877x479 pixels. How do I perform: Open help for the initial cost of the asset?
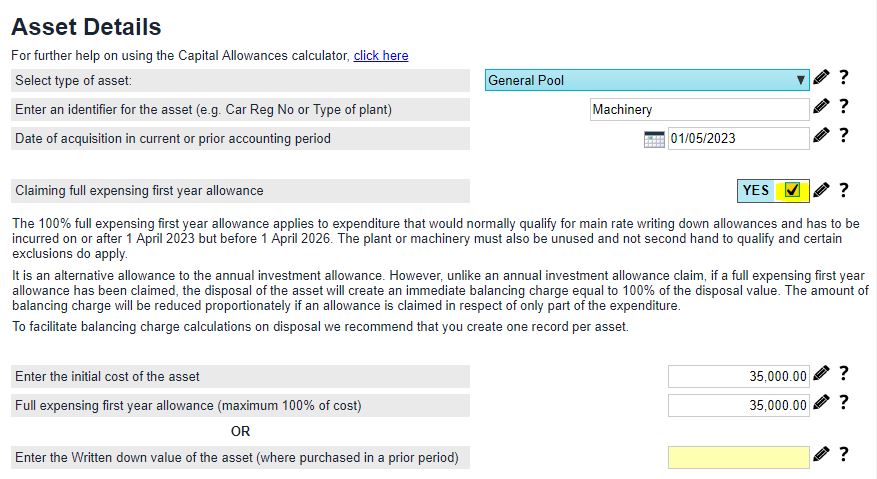pos(844,374)
